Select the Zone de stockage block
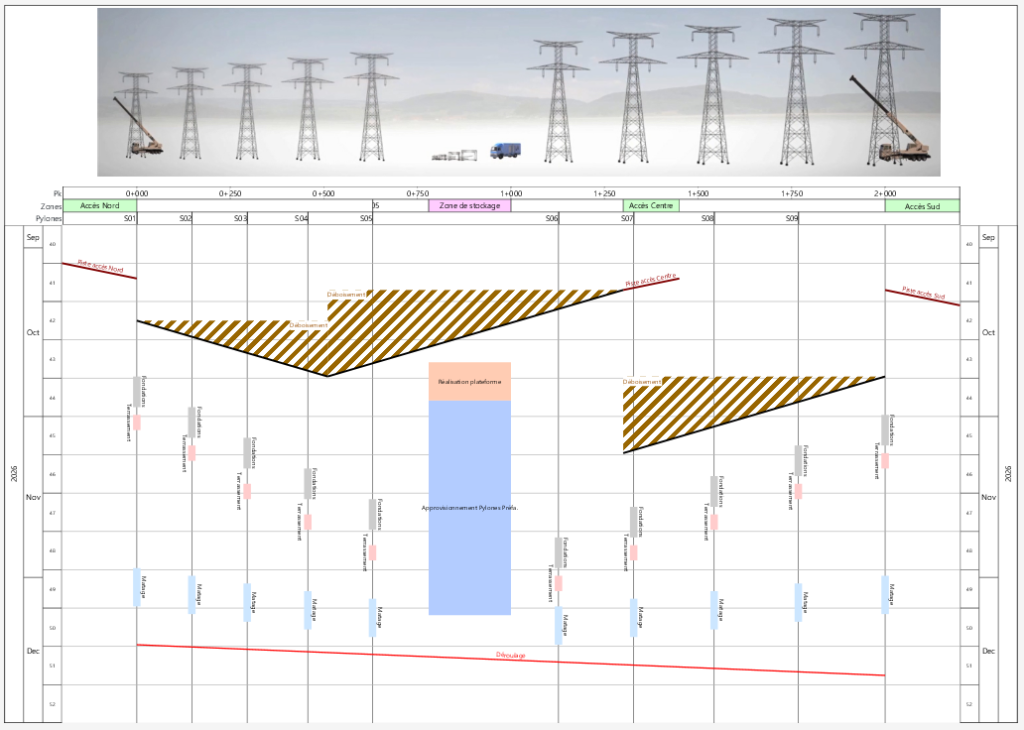This screenshot has width=1024, height=730. click(x=470, y=206)
